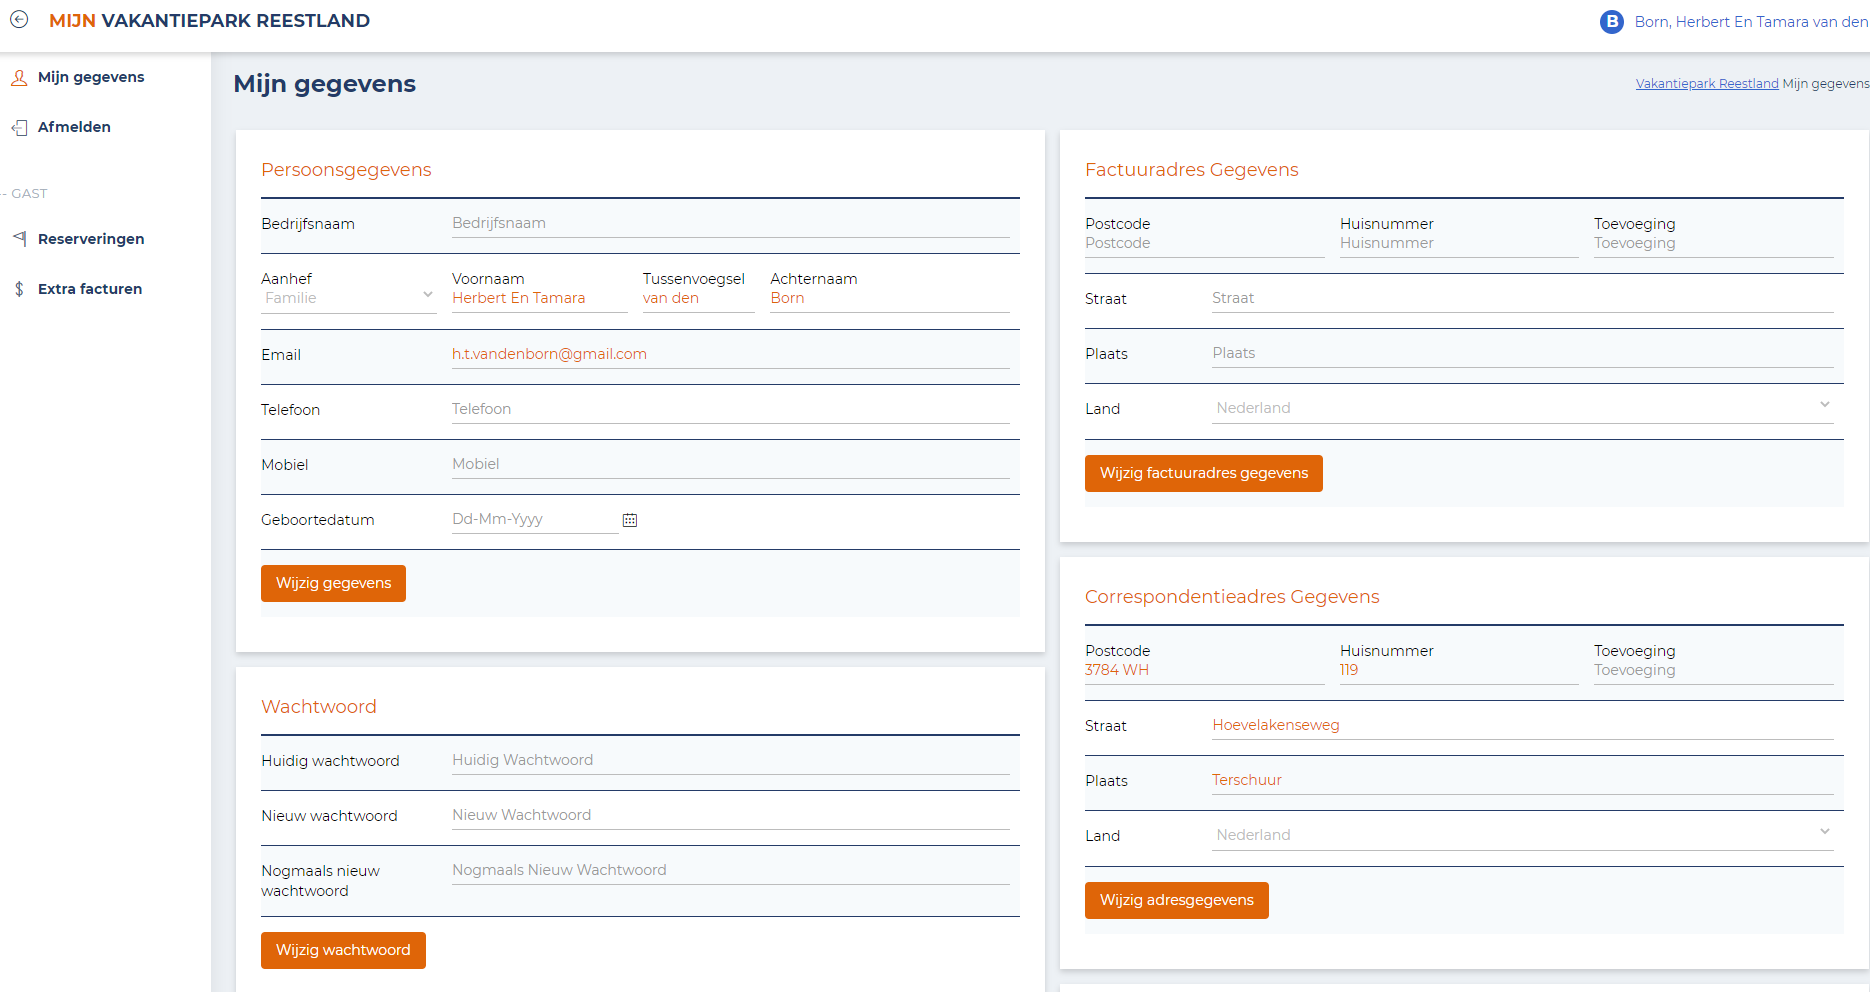Focus the Nieuw wachtwoord input field
The height and width of the screenshot is (992, 1870).
coord(730,816)
